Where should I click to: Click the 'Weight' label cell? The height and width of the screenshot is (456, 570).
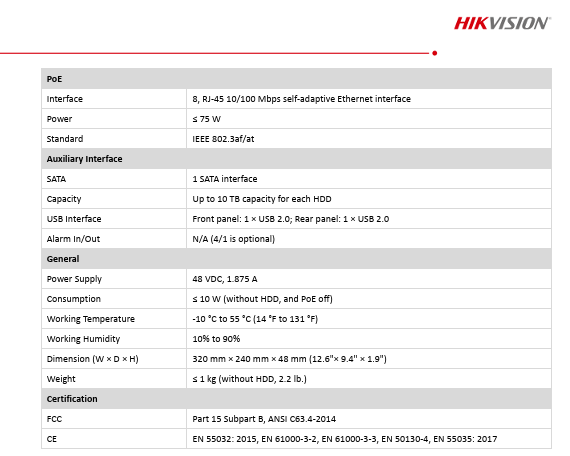click(x=114, y=379)
